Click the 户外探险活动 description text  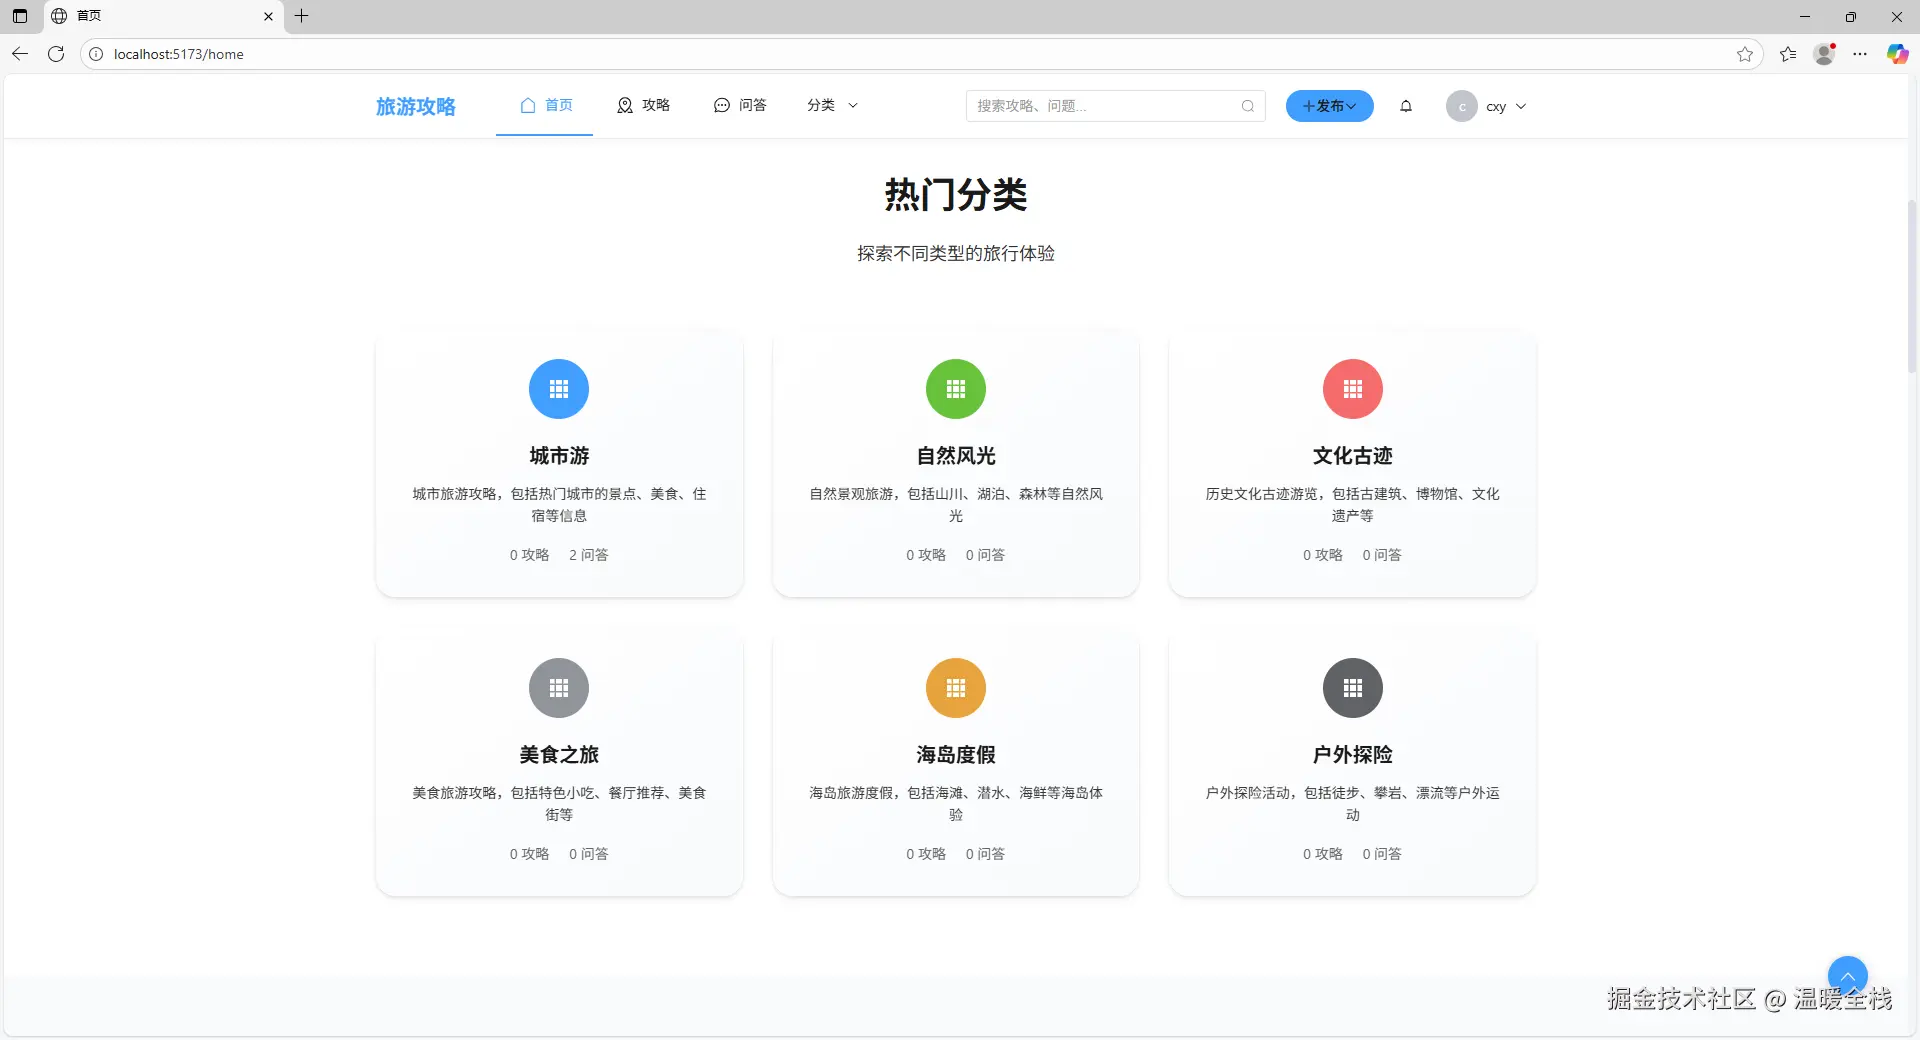coord(1353,804)
